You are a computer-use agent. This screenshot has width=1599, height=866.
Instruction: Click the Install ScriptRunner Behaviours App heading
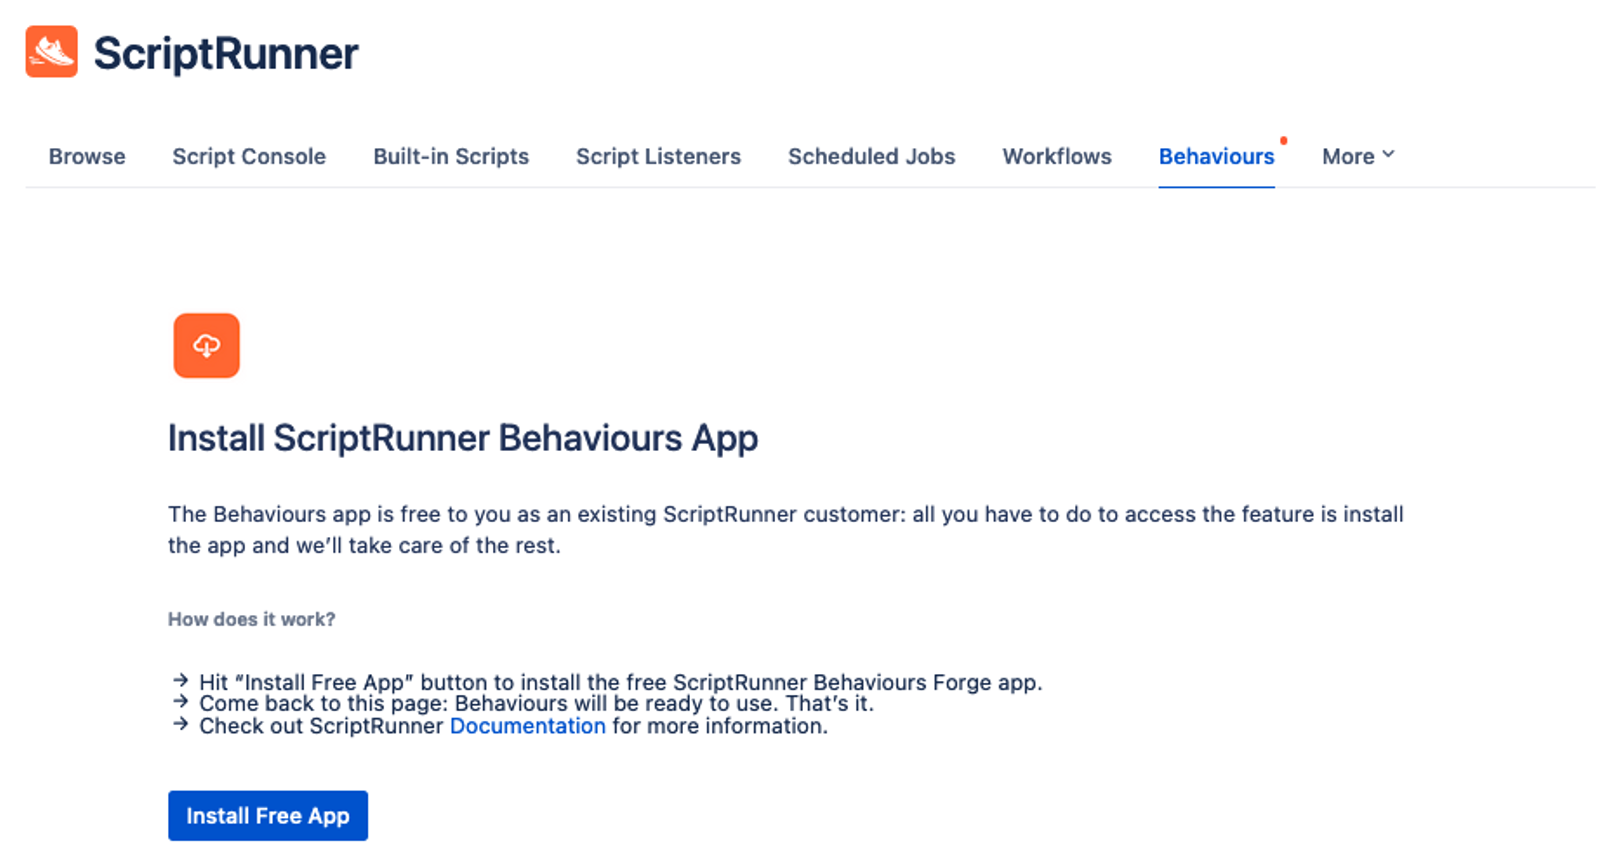point(463,438)
